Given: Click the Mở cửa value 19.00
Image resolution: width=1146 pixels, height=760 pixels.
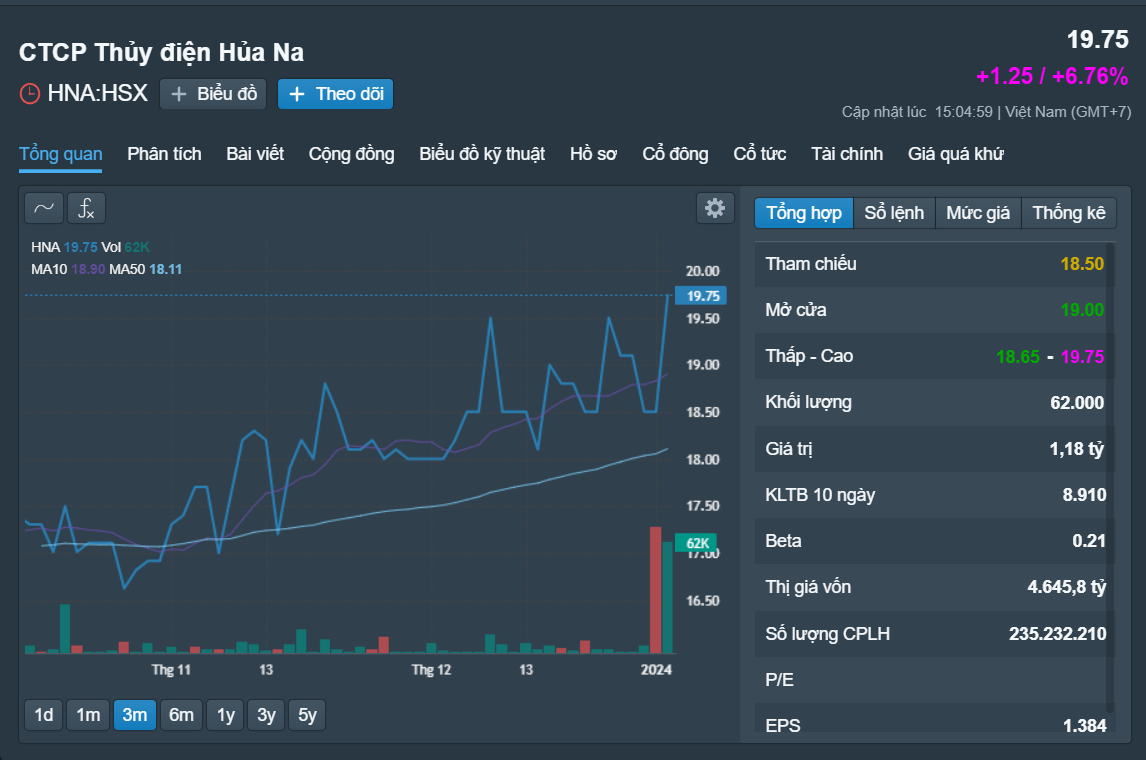Looking at the screenshot, I should coord(1082,310).
